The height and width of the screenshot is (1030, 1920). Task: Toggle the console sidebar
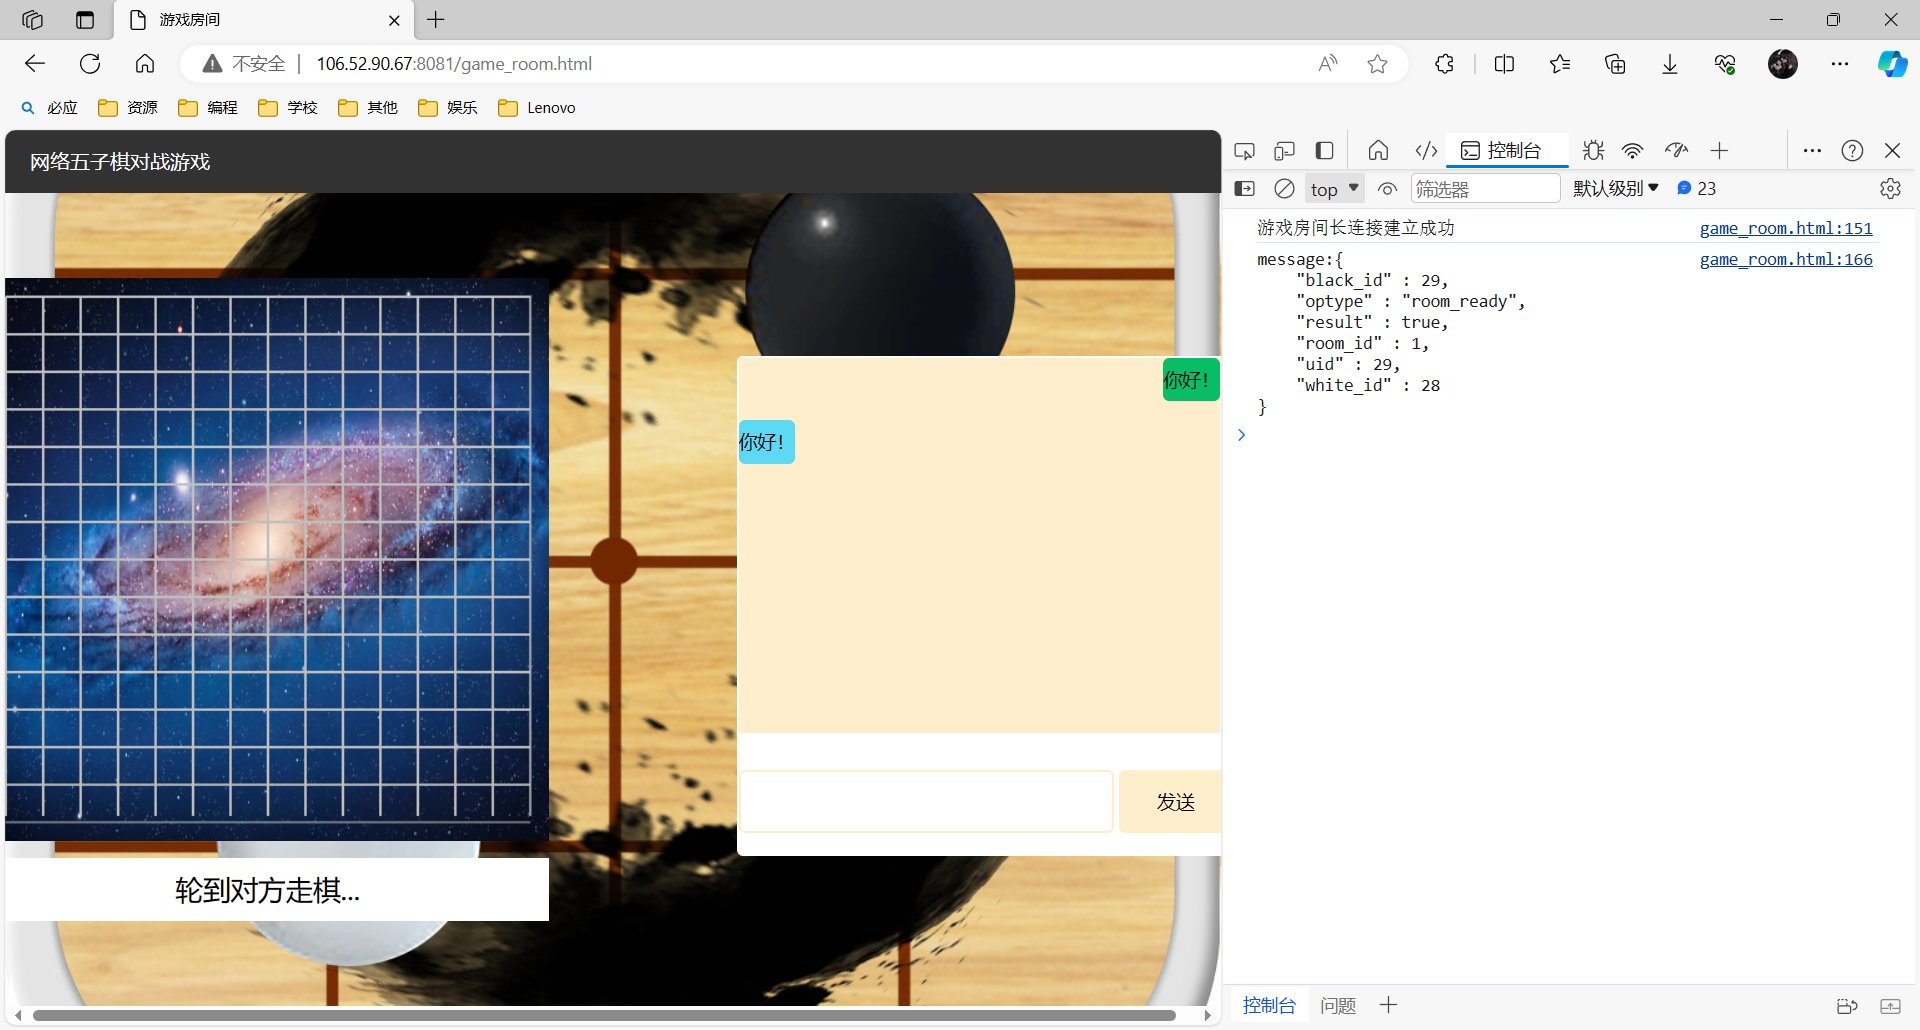[1245, 189]
